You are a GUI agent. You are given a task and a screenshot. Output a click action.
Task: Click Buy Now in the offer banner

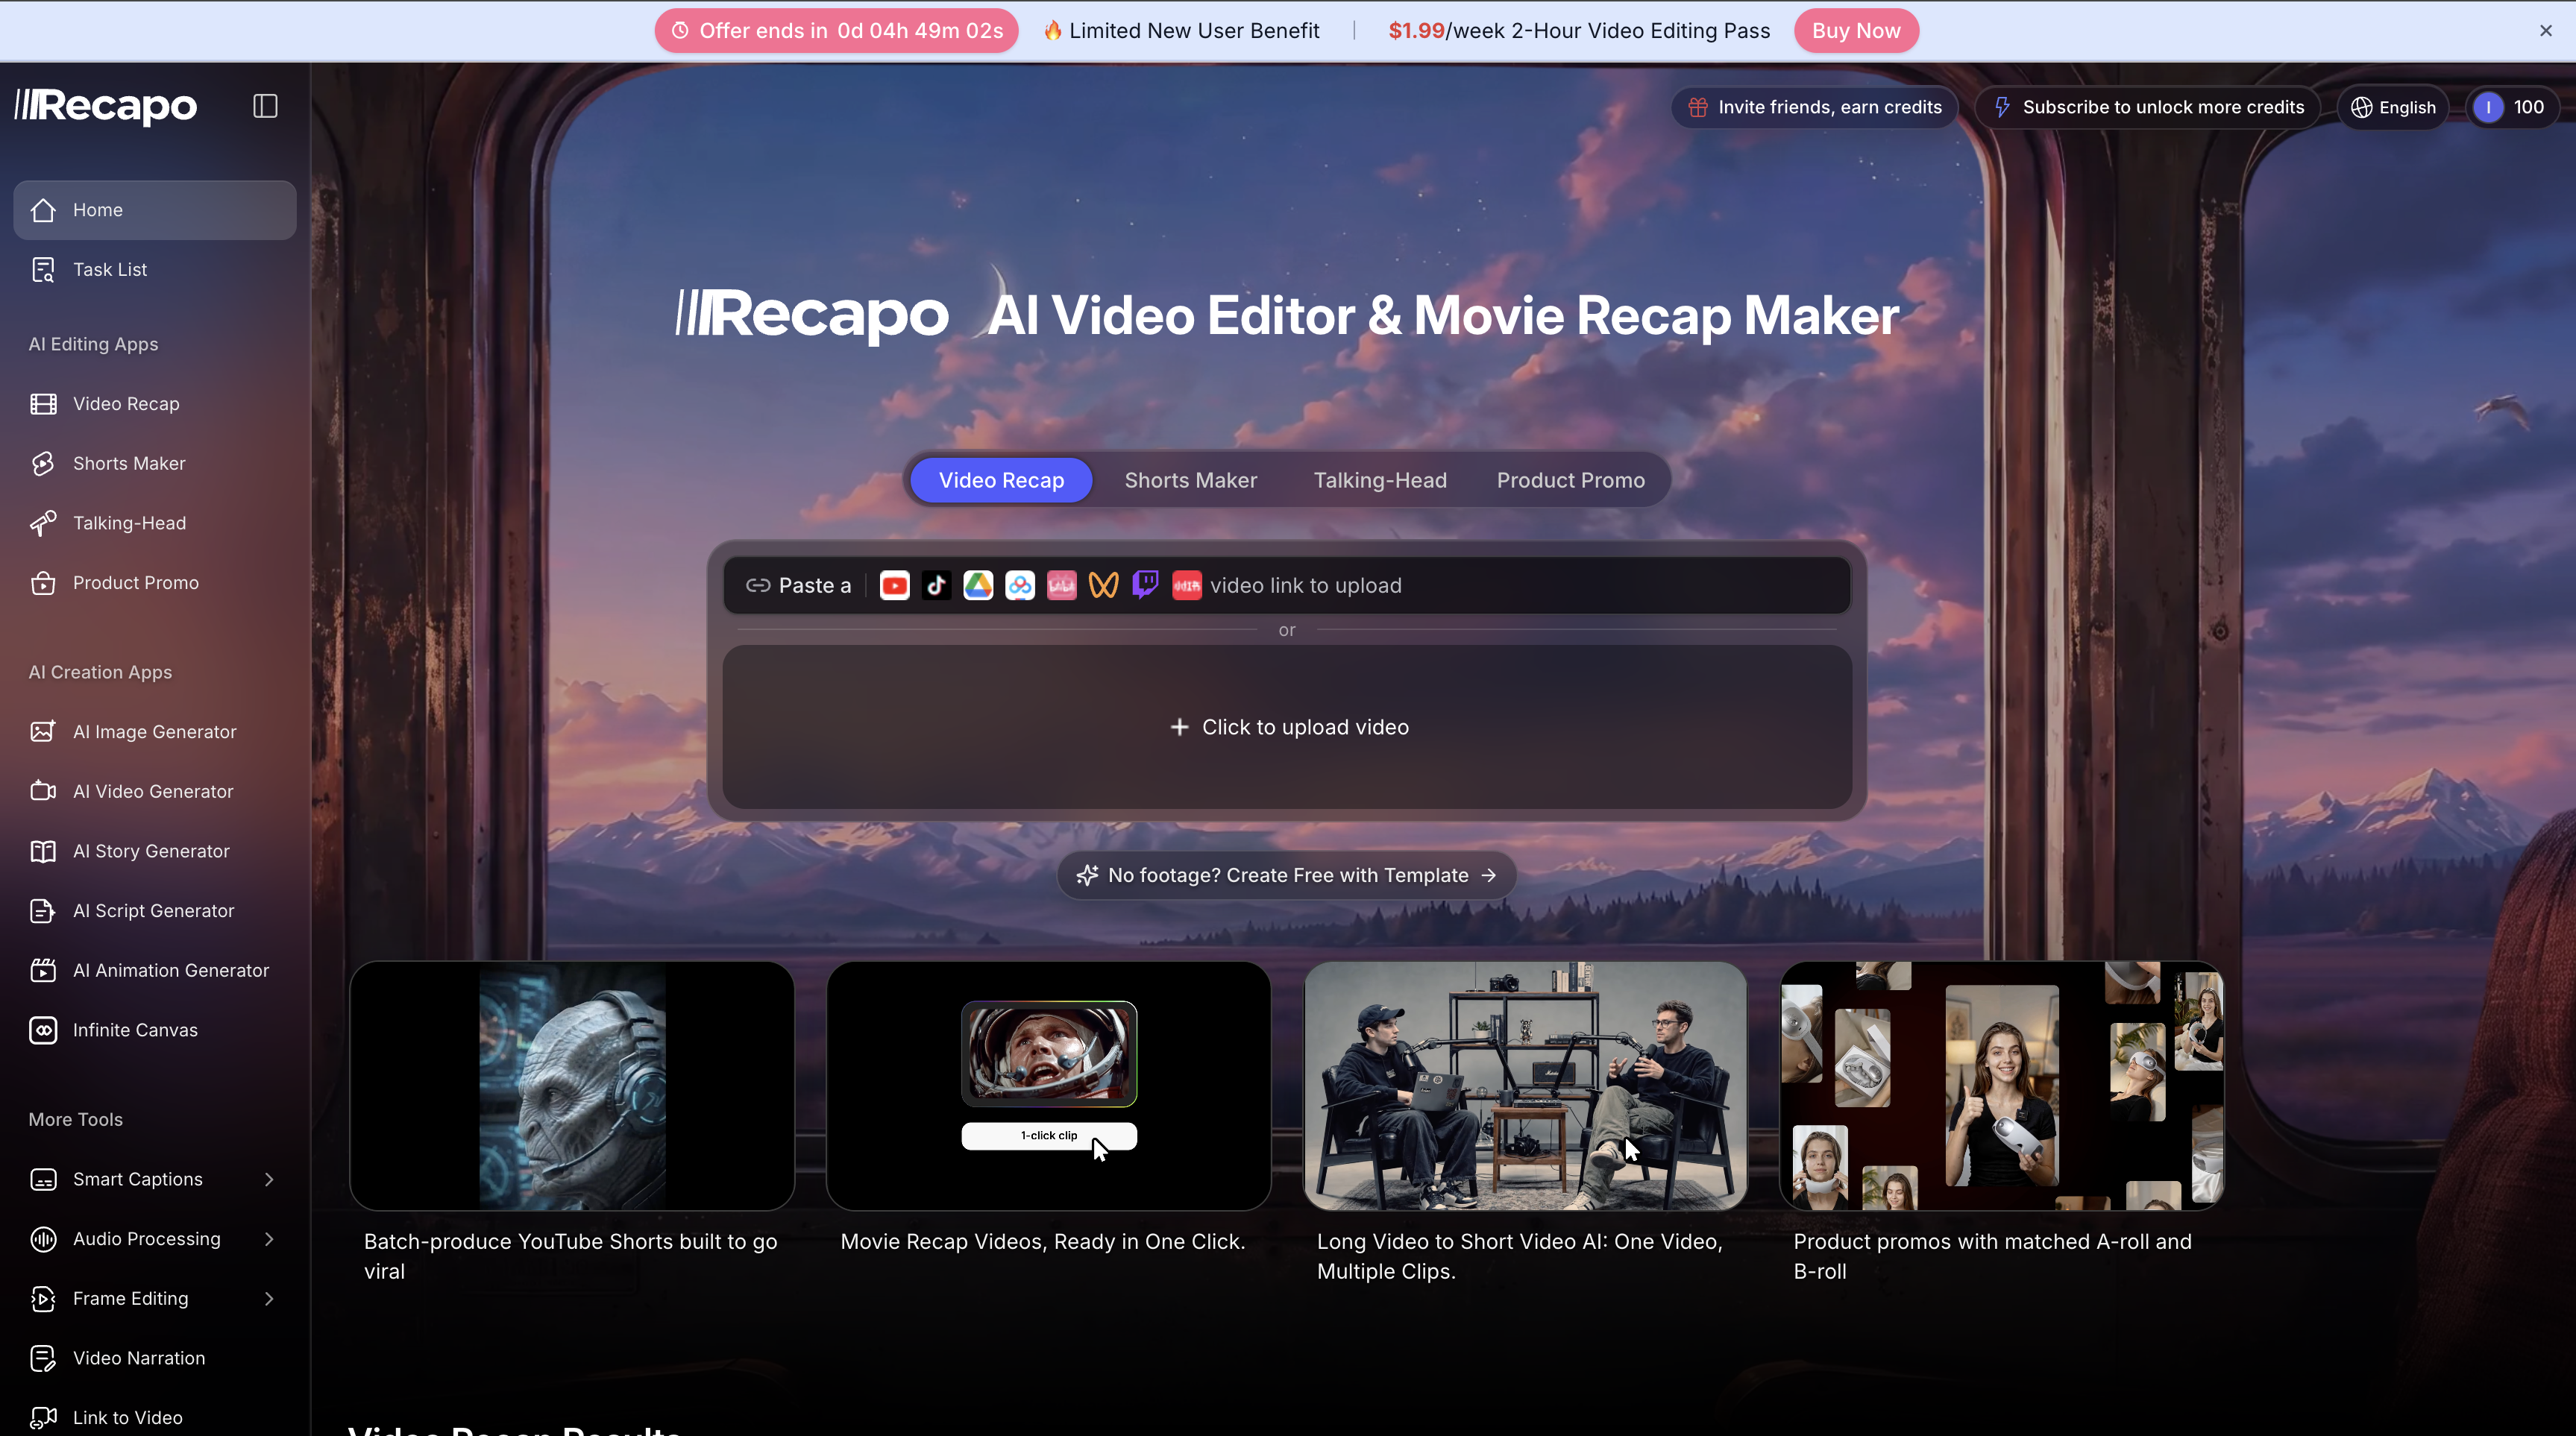(x=1856, y=31)
